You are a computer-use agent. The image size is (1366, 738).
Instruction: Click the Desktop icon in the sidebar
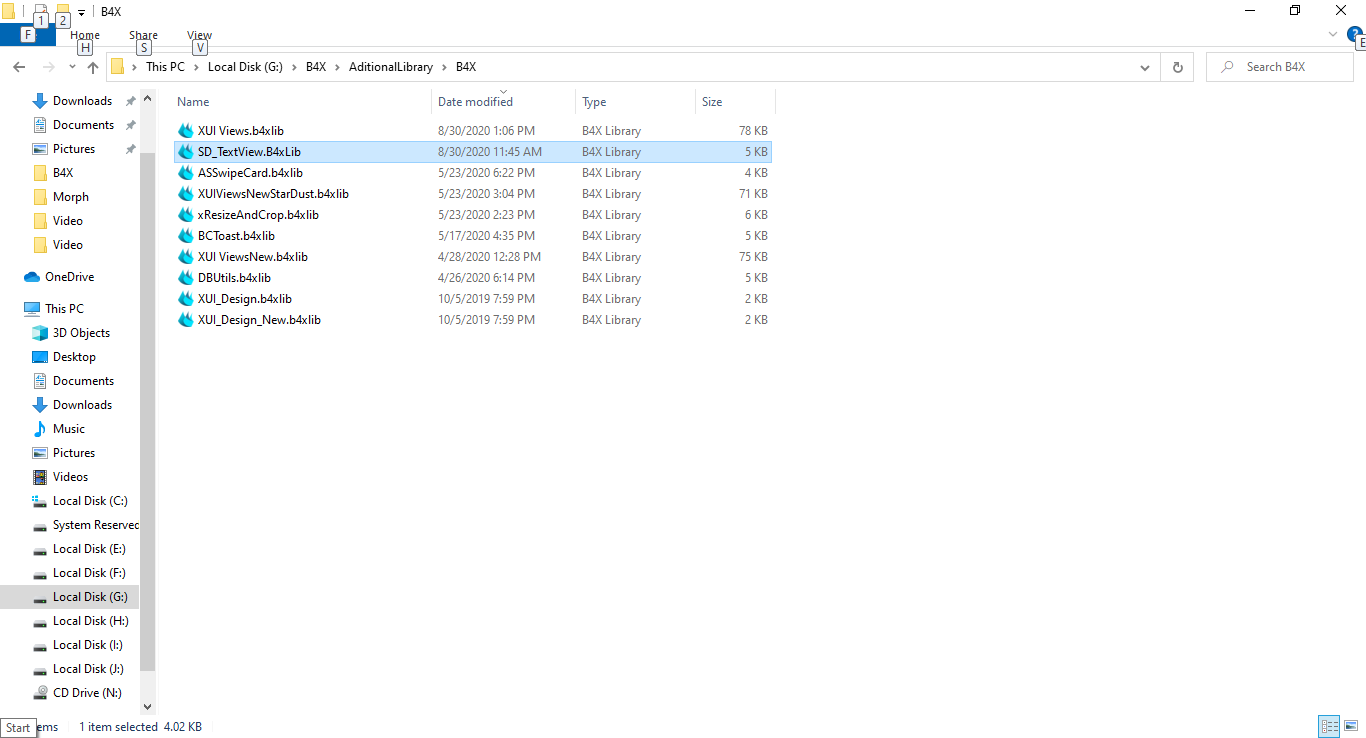coord(40,357)
